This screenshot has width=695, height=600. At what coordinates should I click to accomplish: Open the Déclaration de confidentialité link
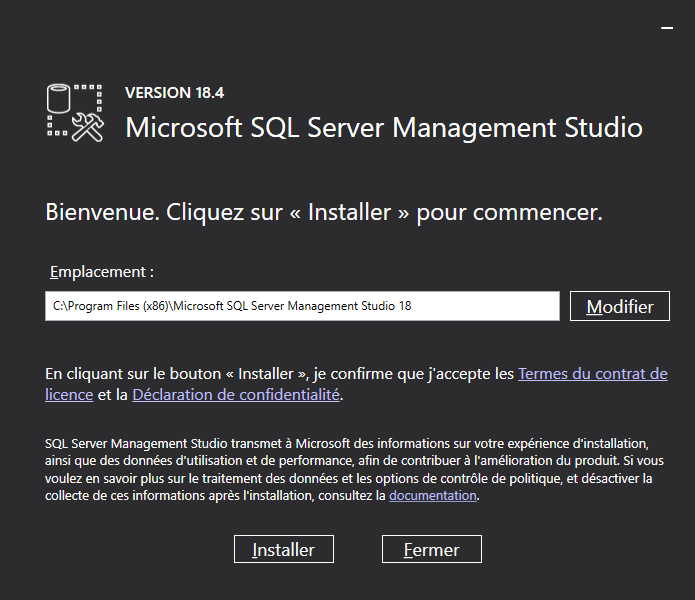coord(236,394)
